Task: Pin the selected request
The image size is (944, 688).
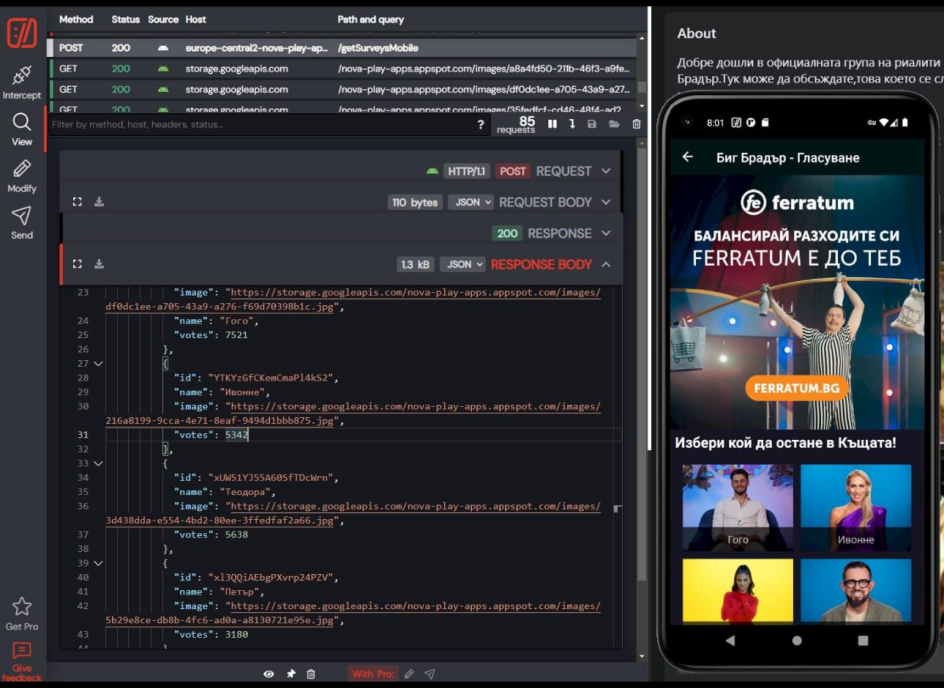Action: point(291,674)
